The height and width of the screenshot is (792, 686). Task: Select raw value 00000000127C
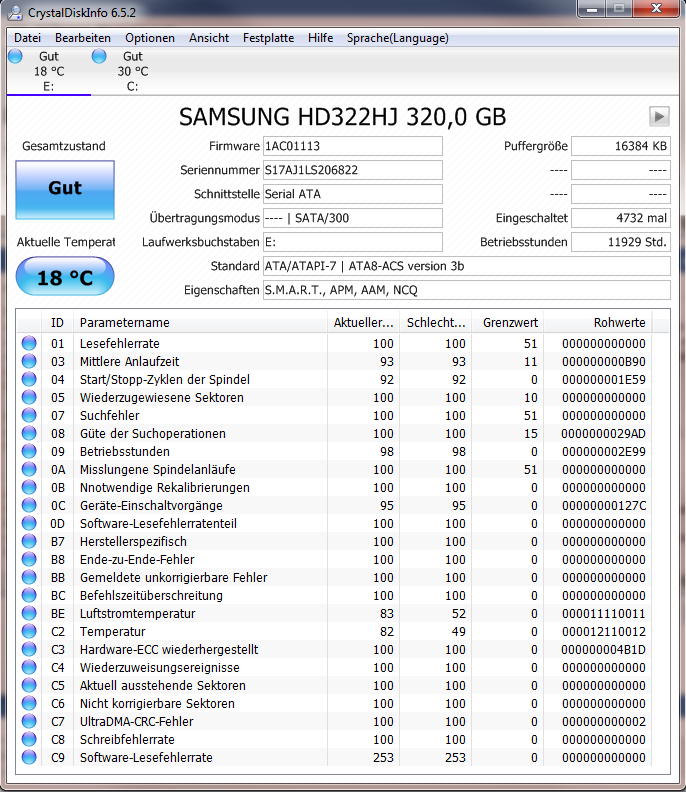click(x=604, y=506)
